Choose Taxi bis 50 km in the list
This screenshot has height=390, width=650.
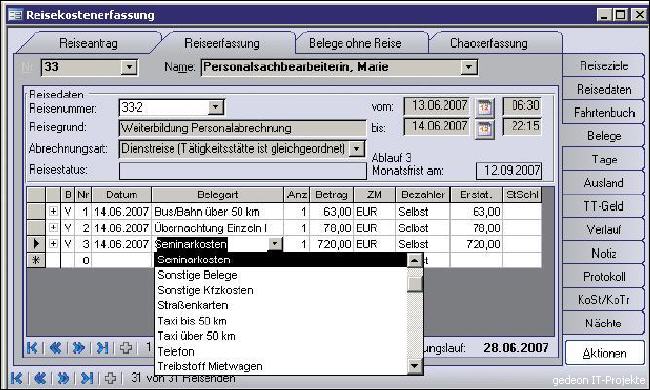[x=280, y=321]
